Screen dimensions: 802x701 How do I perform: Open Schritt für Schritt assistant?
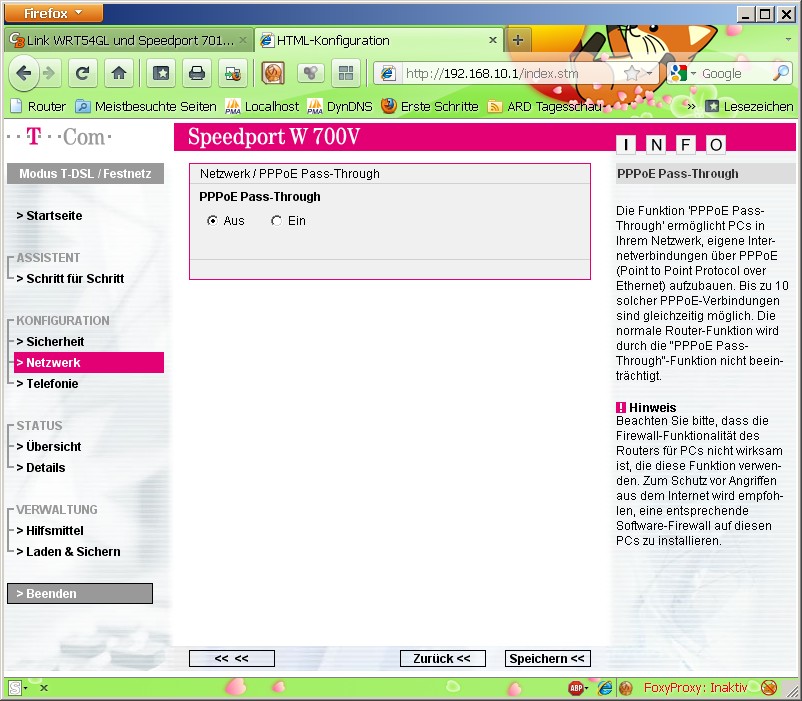point(70,279)
